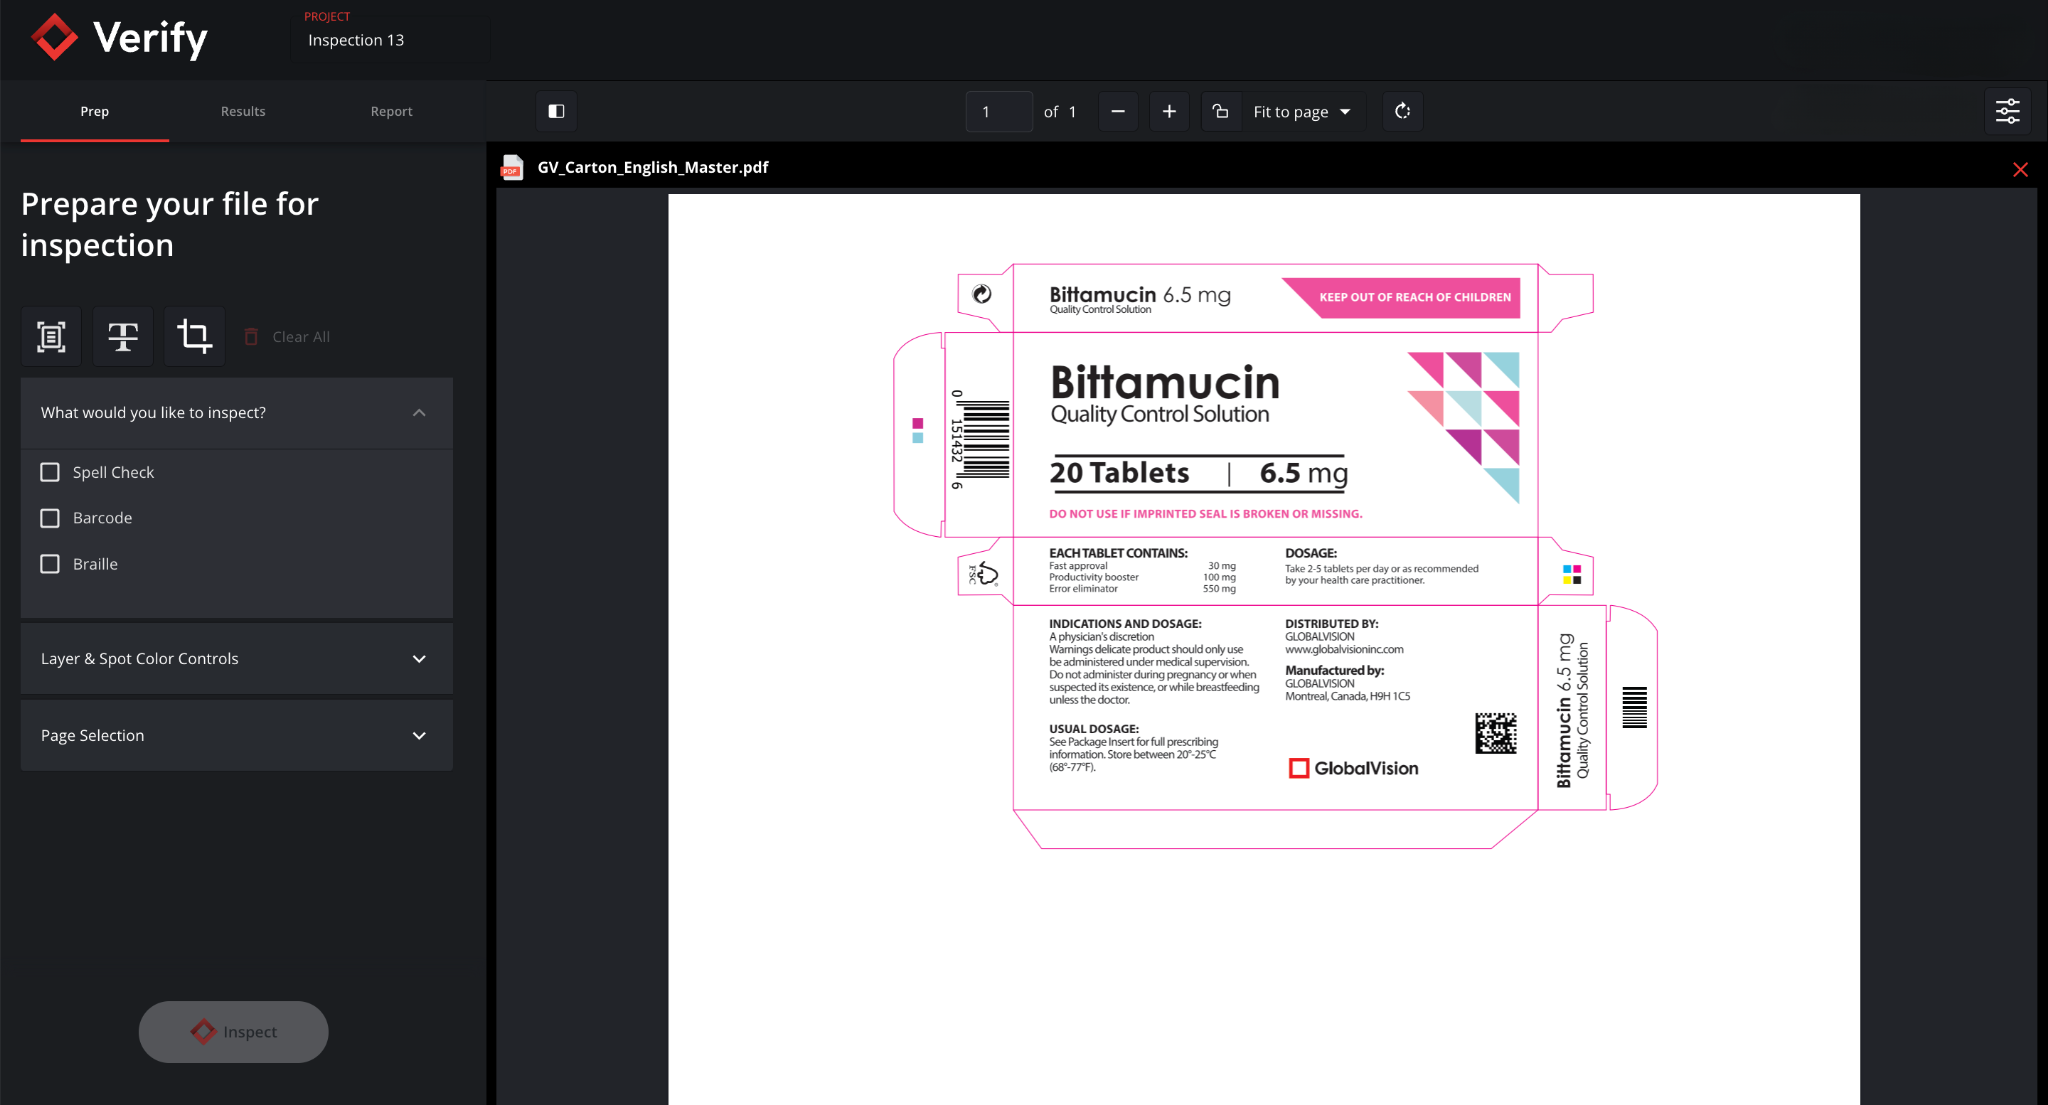Click the large Bittamucin title
Viewport: 2048px width, 1105px height.
click(1165, 382)
